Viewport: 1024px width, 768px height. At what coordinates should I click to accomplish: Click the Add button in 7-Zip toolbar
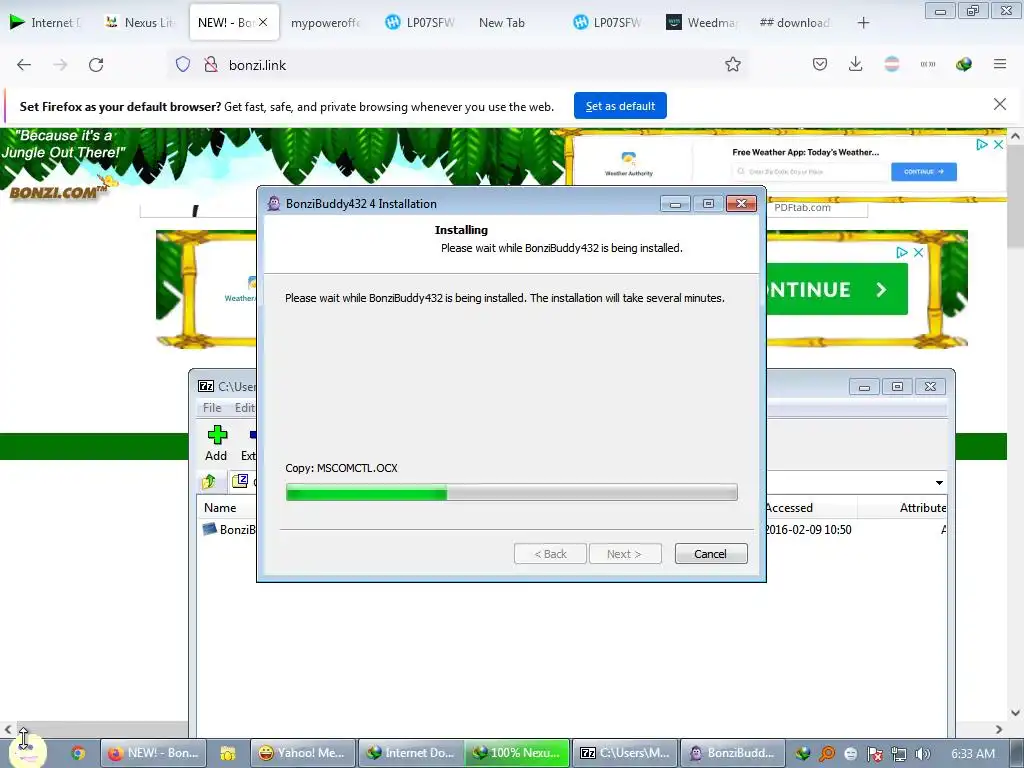coord(216,443)
